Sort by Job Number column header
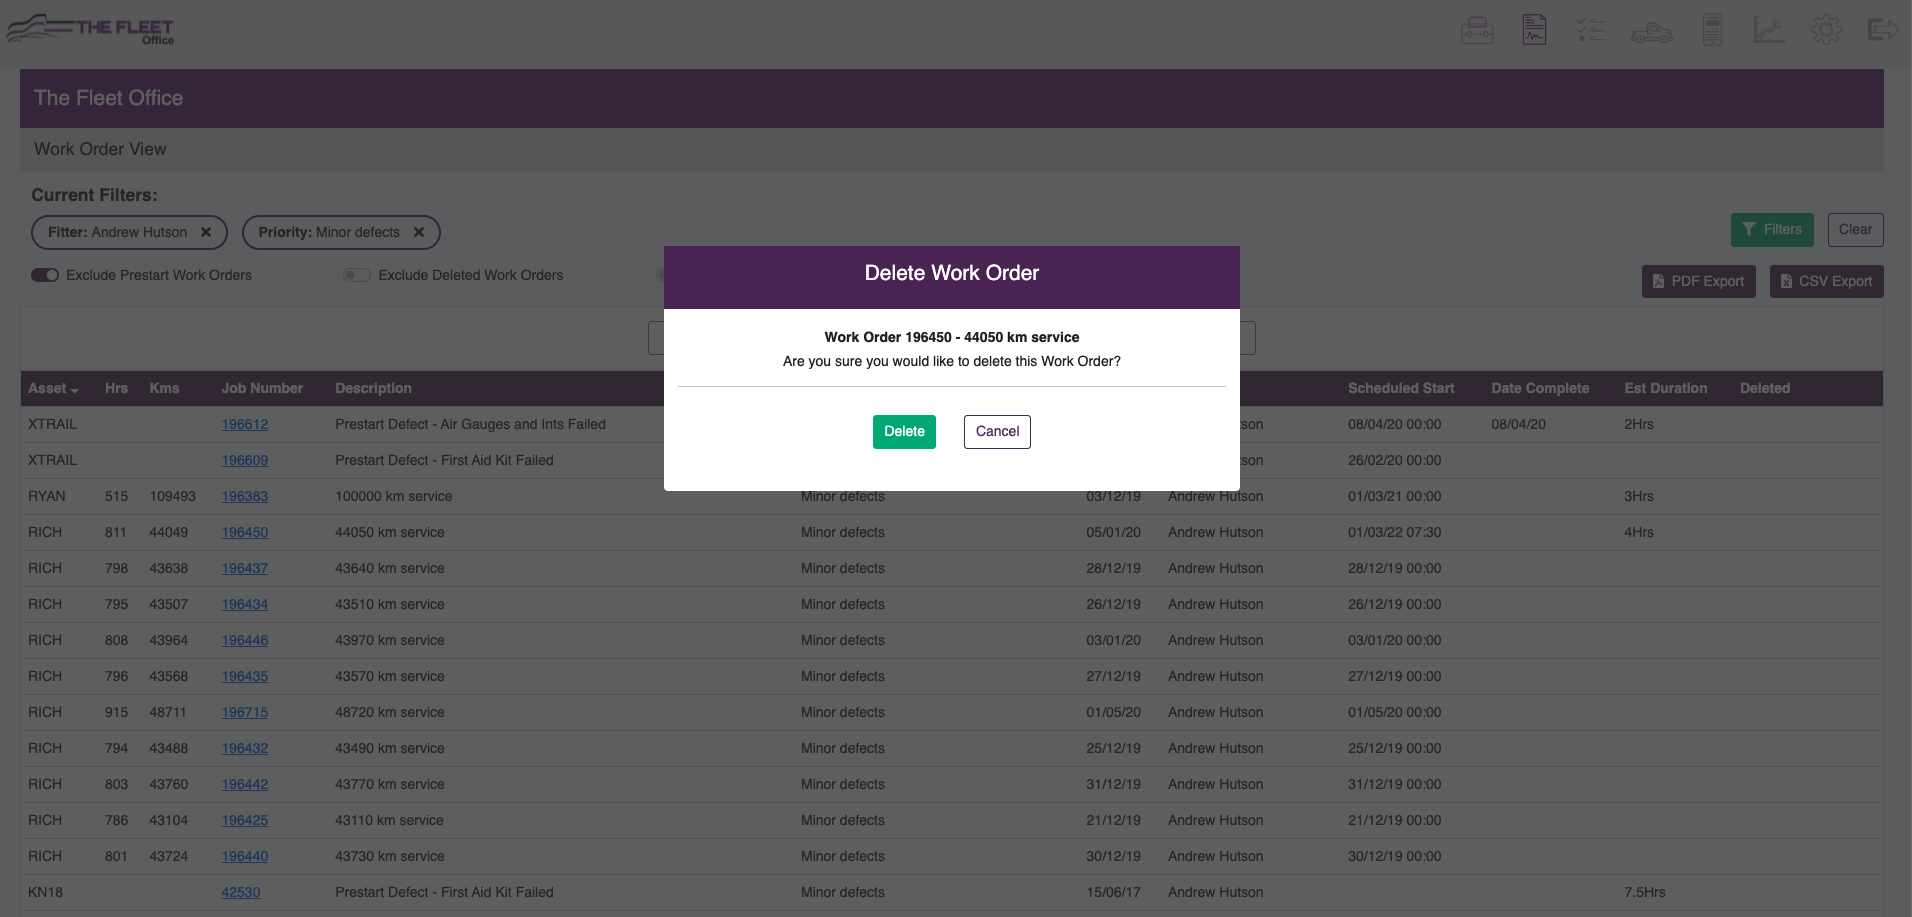 [262, 388]
